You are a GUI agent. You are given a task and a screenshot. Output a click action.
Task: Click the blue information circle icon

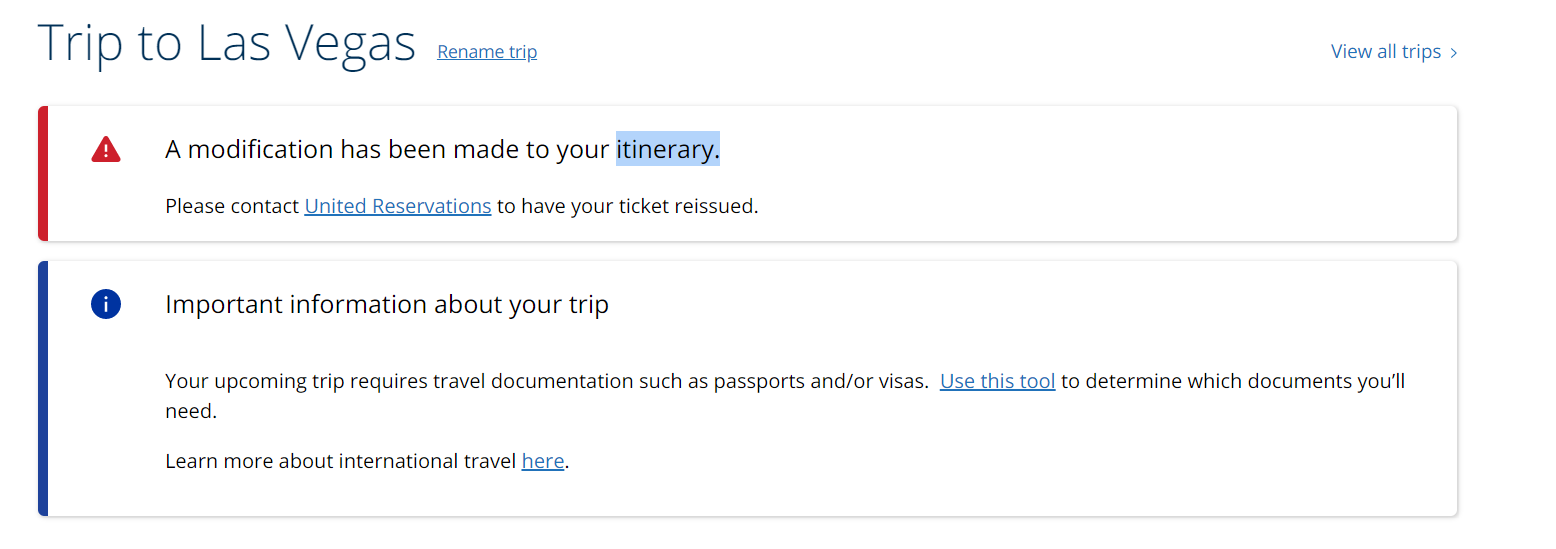pos(105,304)
